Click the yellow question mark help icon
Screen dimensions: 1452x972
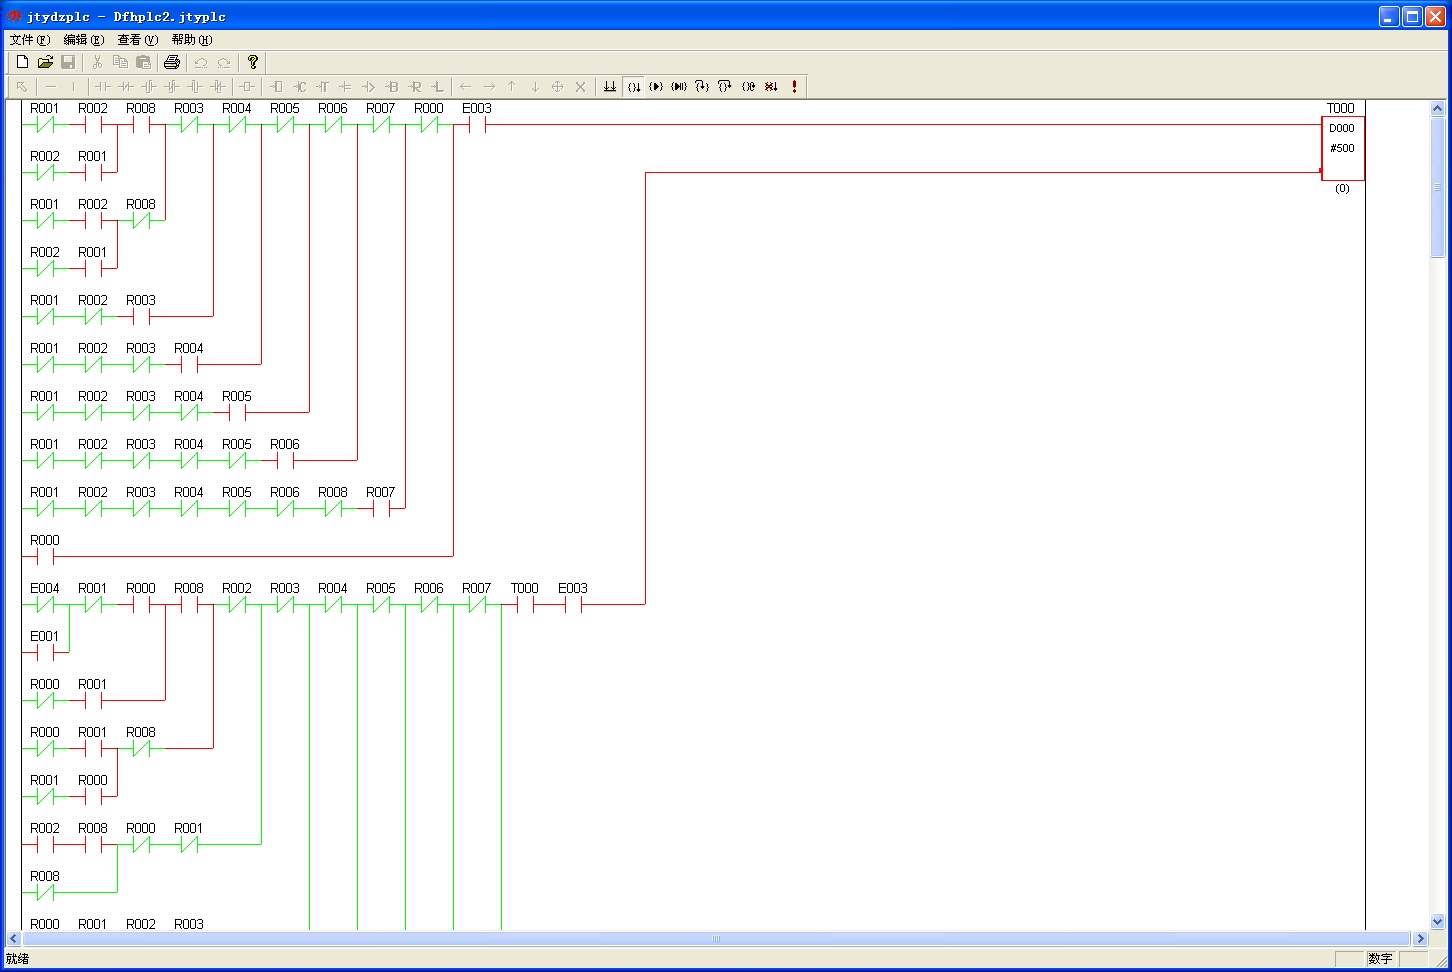click(253, 62)
